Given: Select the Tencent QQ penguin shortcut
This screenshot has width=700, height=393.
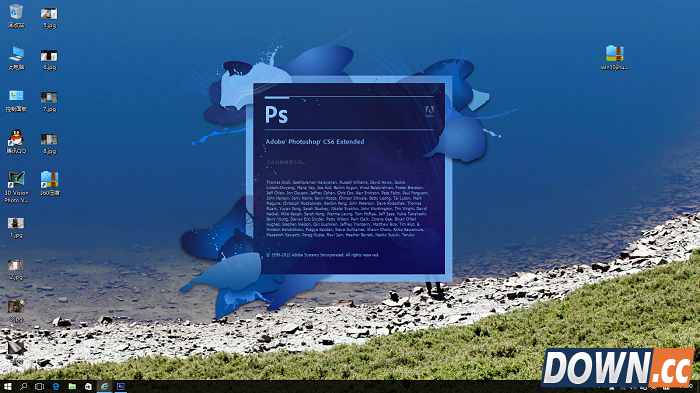Looking at the screenshot, I should [16, 142].
